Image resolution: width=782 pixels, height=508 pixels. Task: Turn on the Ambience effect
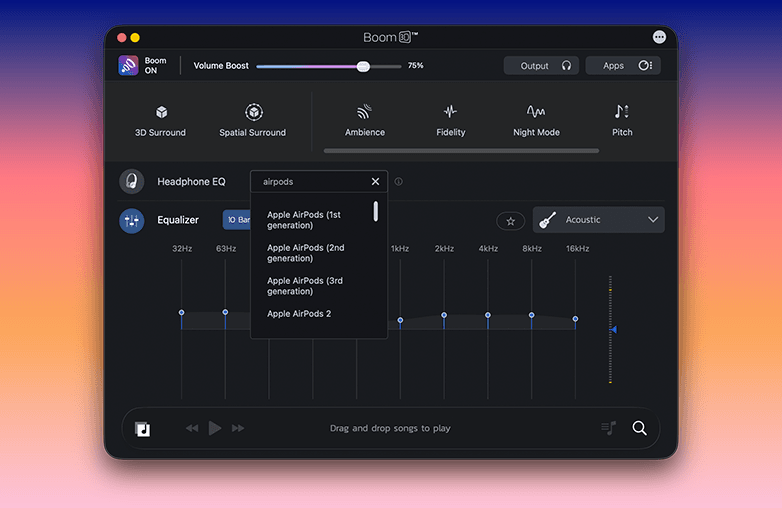(365, 121)
